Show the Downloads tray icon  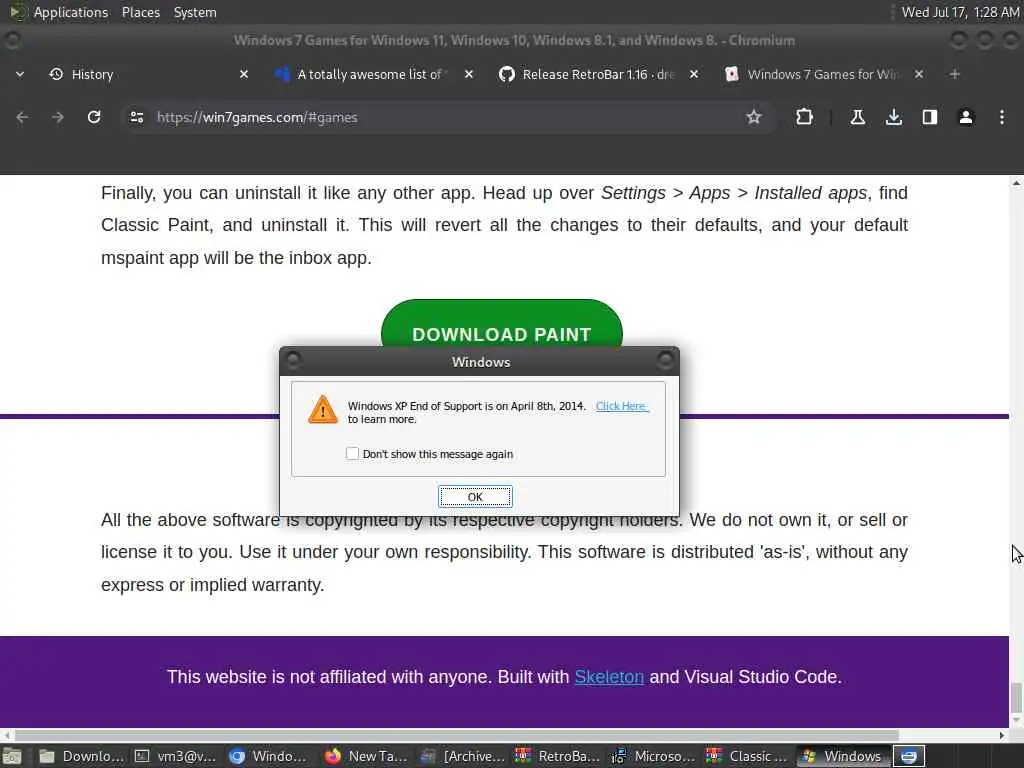[x=894, y=118]
